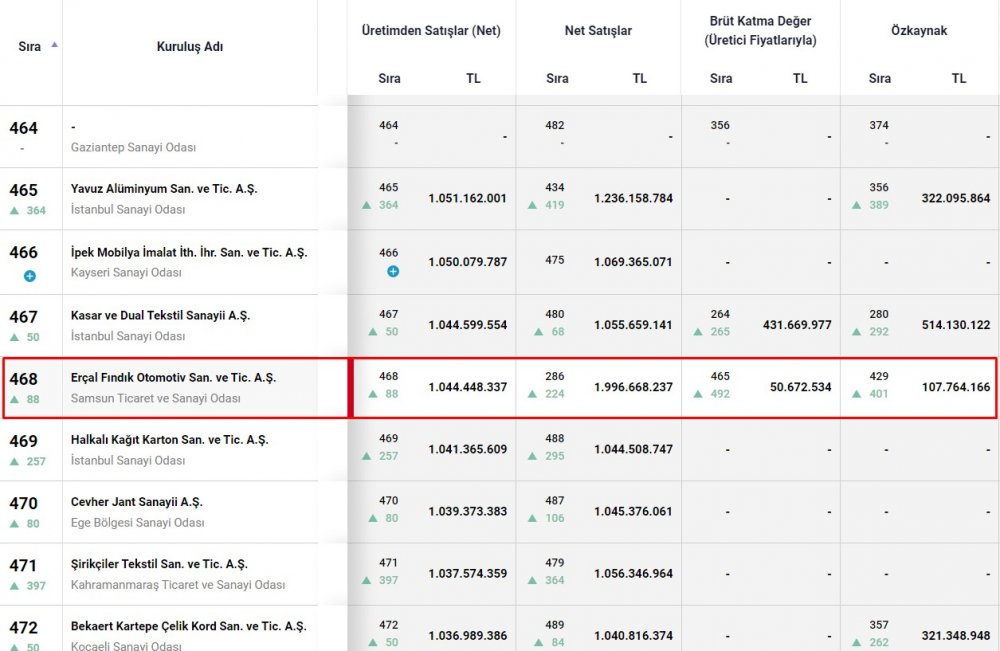1000x651 pixels.
Task: Select value 1.044.448.337 in Erçal Fındık row
Action: [467, 387]
